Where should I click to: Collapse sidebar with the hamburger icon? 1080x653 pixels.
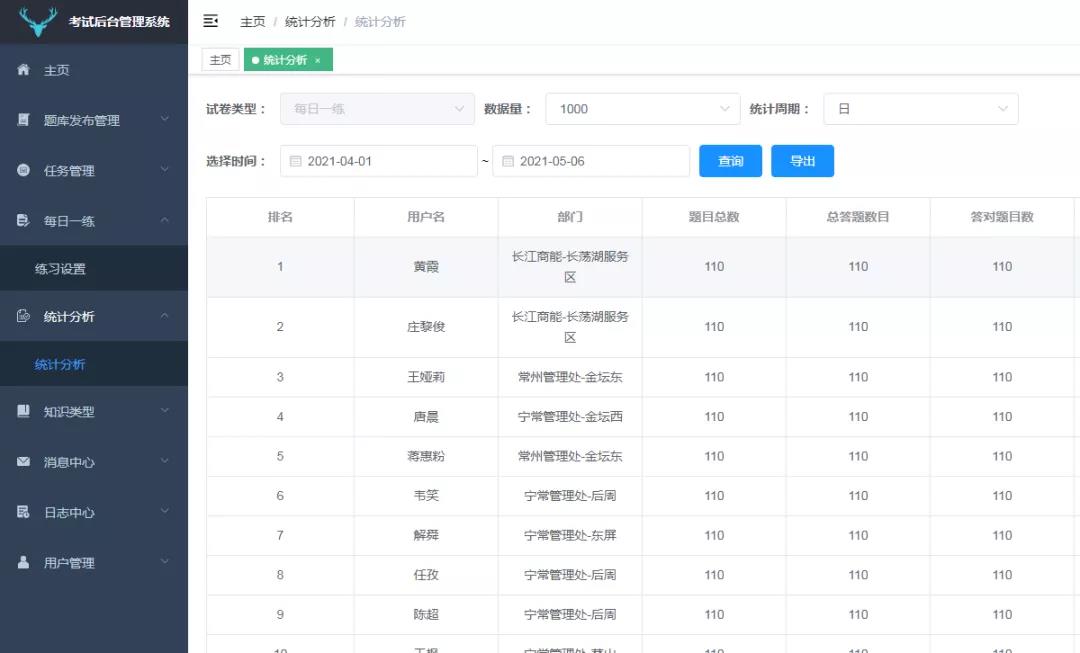[211, 21]
